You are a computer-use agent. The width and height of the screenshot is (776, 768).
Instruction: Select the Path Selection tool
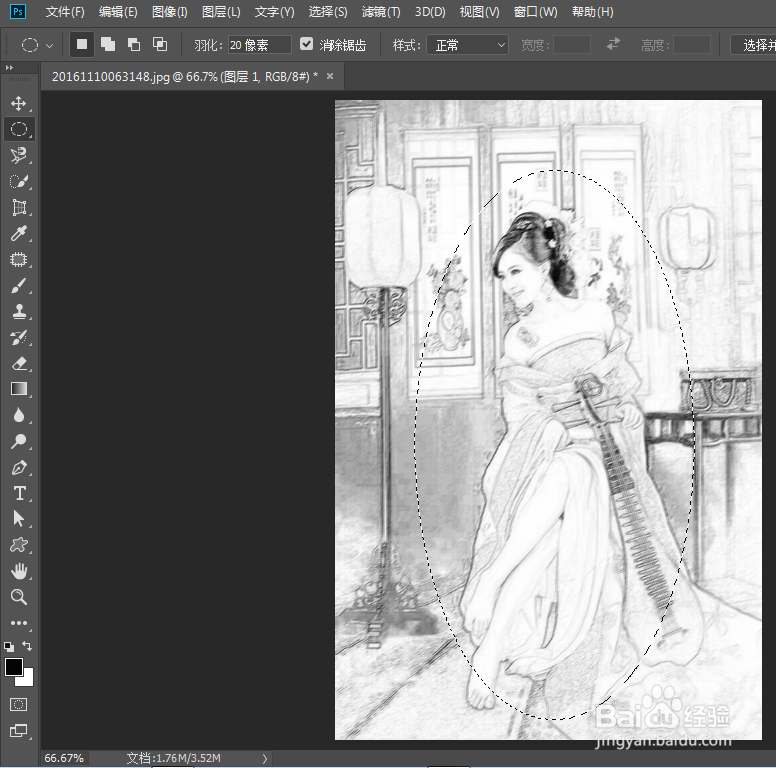[19, 519]
